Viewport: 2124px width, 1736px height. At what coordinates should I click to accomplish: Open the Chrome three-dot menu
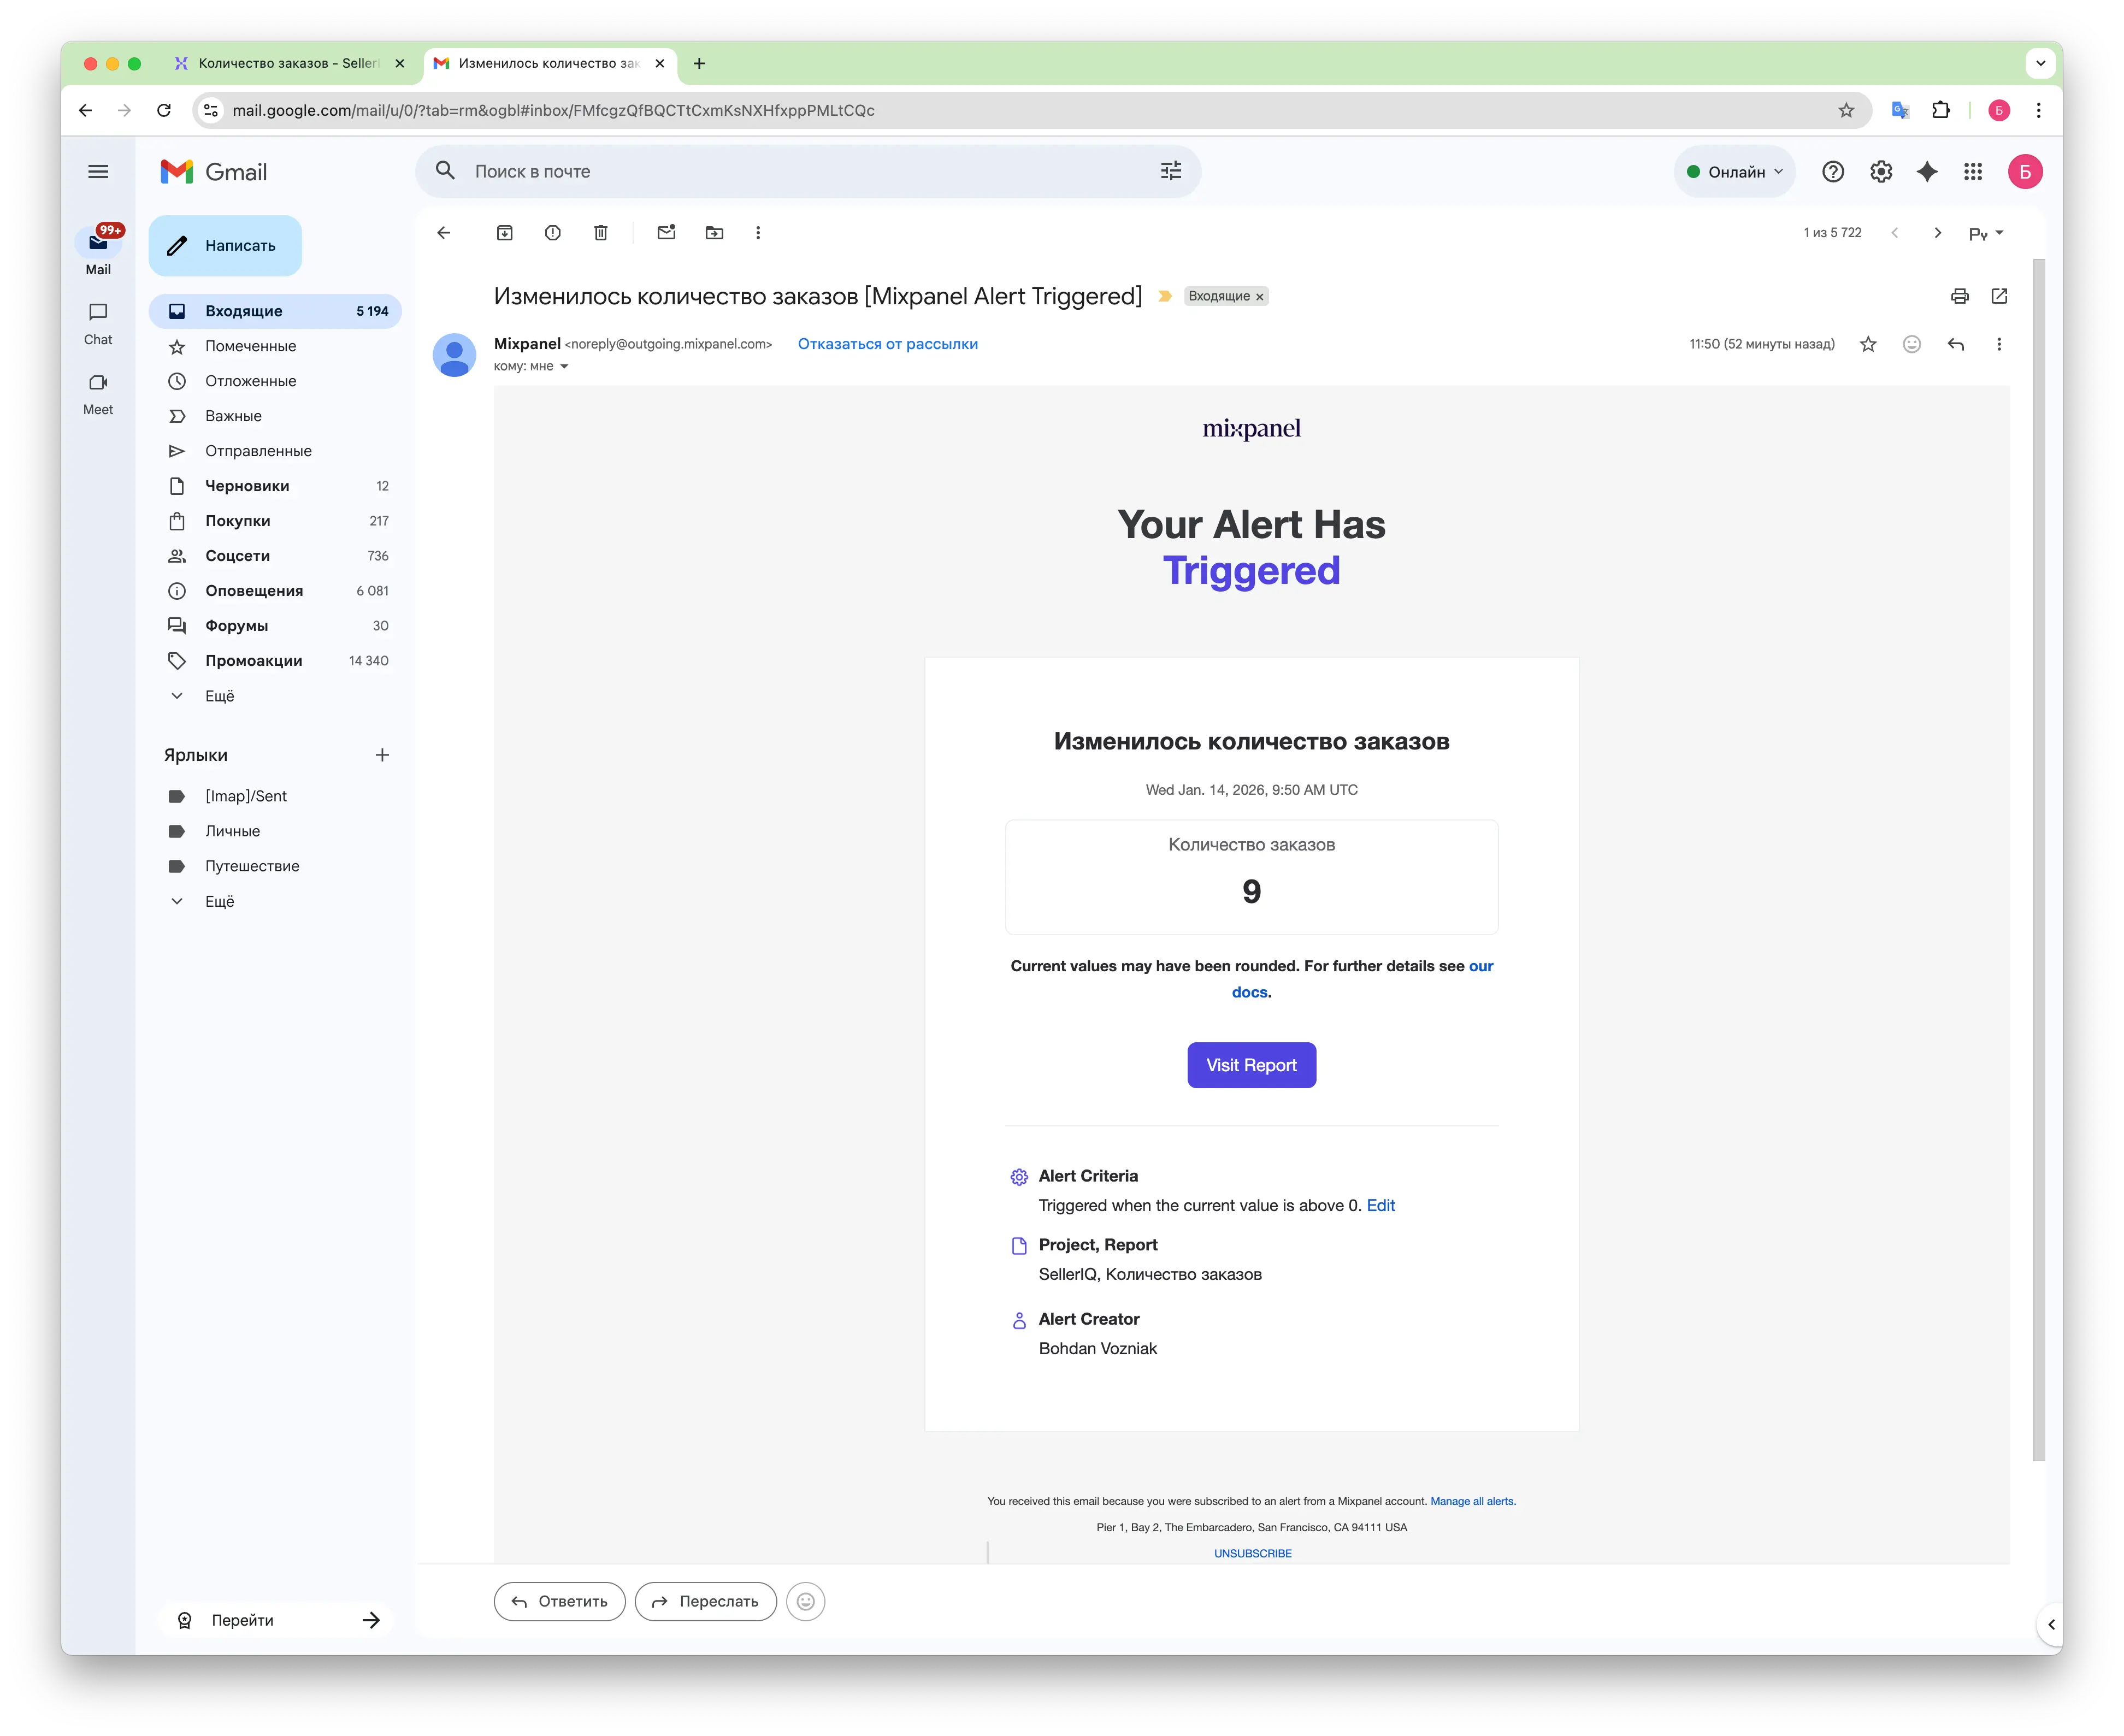pos(2039,110)
